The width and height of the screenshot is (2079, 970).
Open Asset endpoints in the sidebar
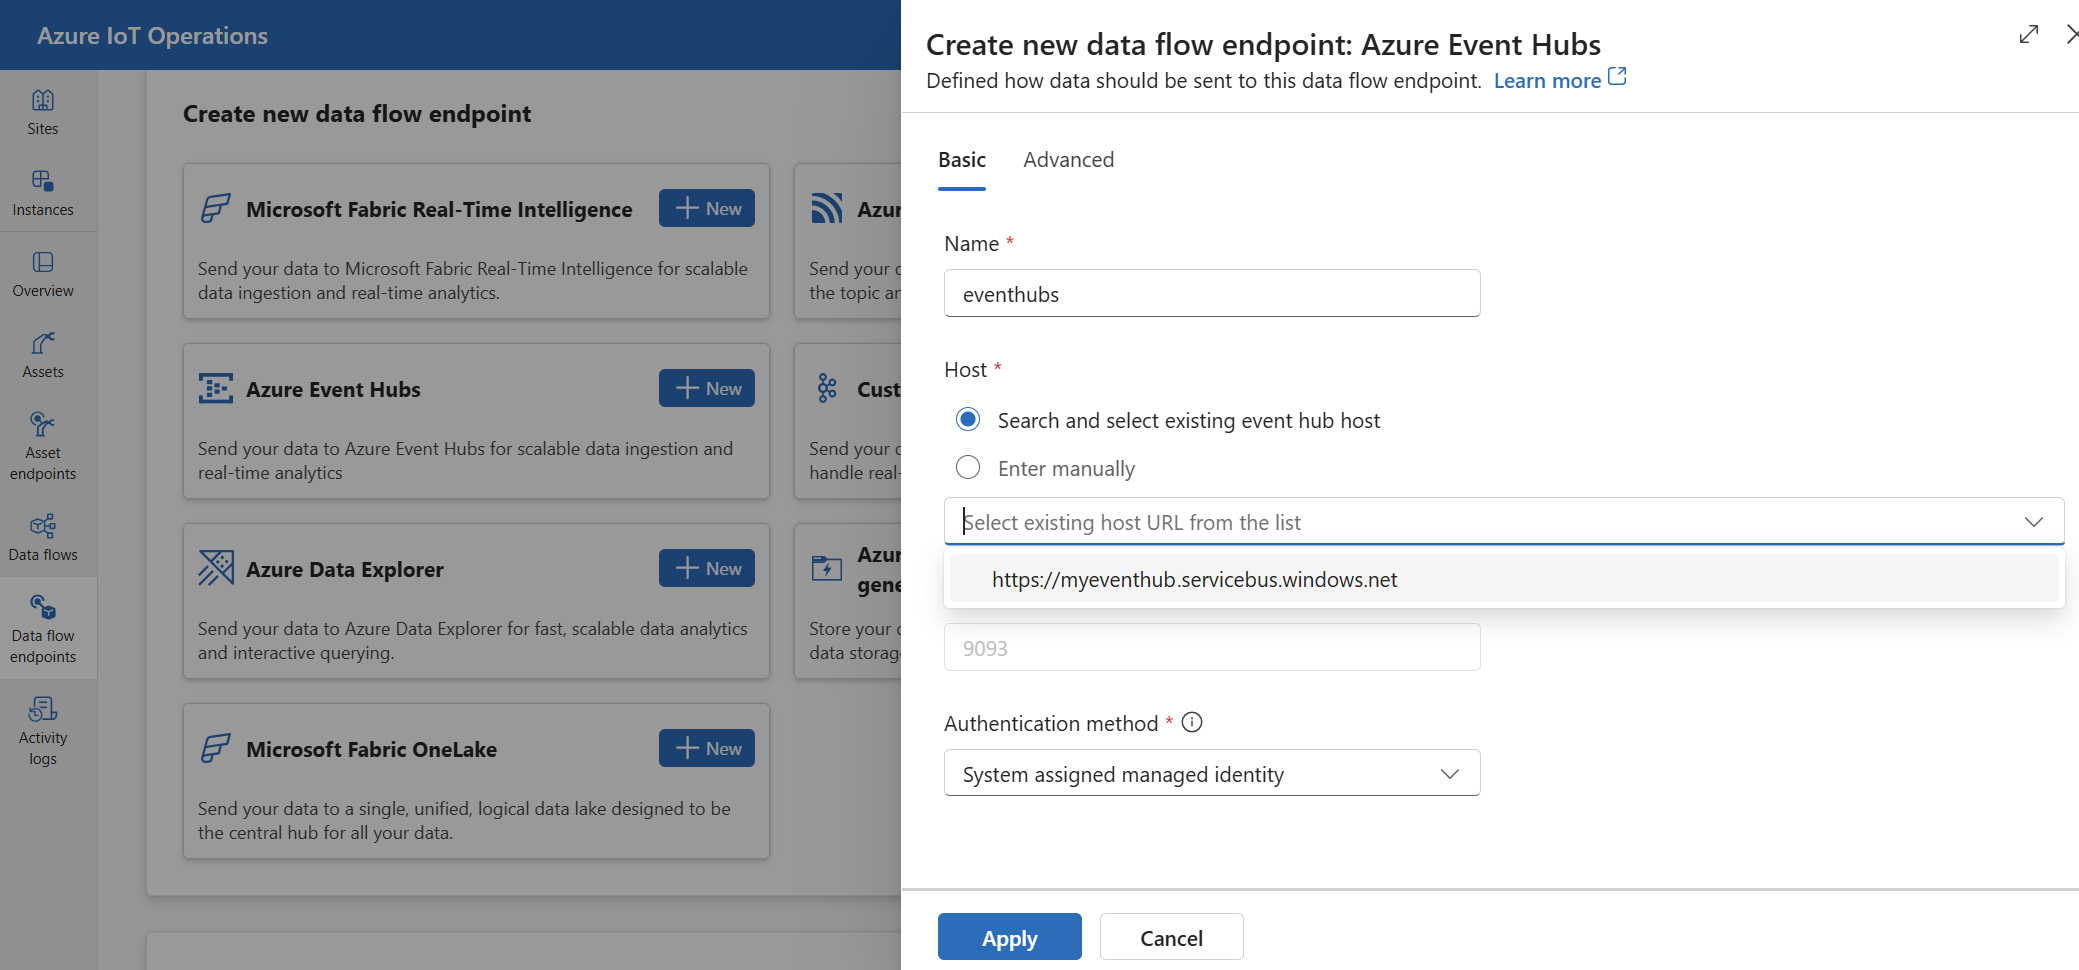coord(43,446)
